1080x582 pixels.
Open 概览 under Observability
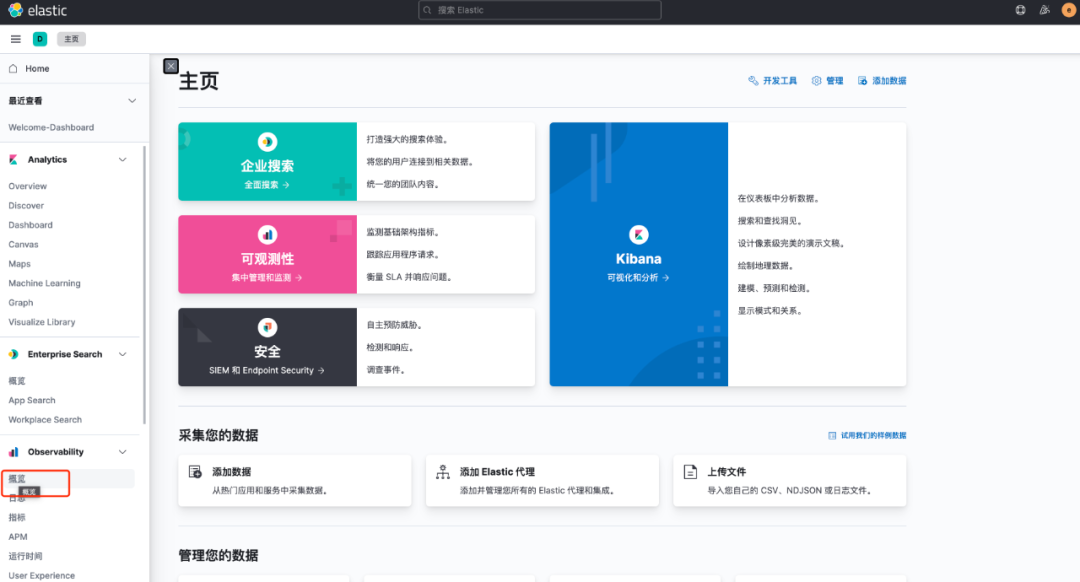17,479
